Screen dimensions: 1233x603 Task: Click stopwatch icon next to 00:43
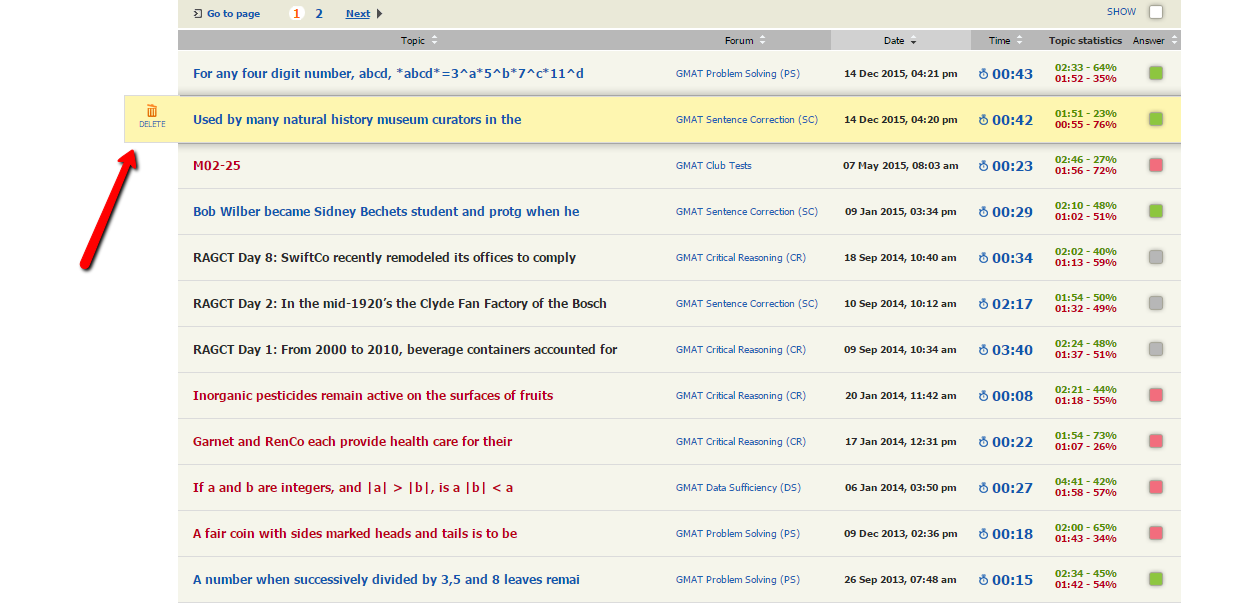pos(982,74)
